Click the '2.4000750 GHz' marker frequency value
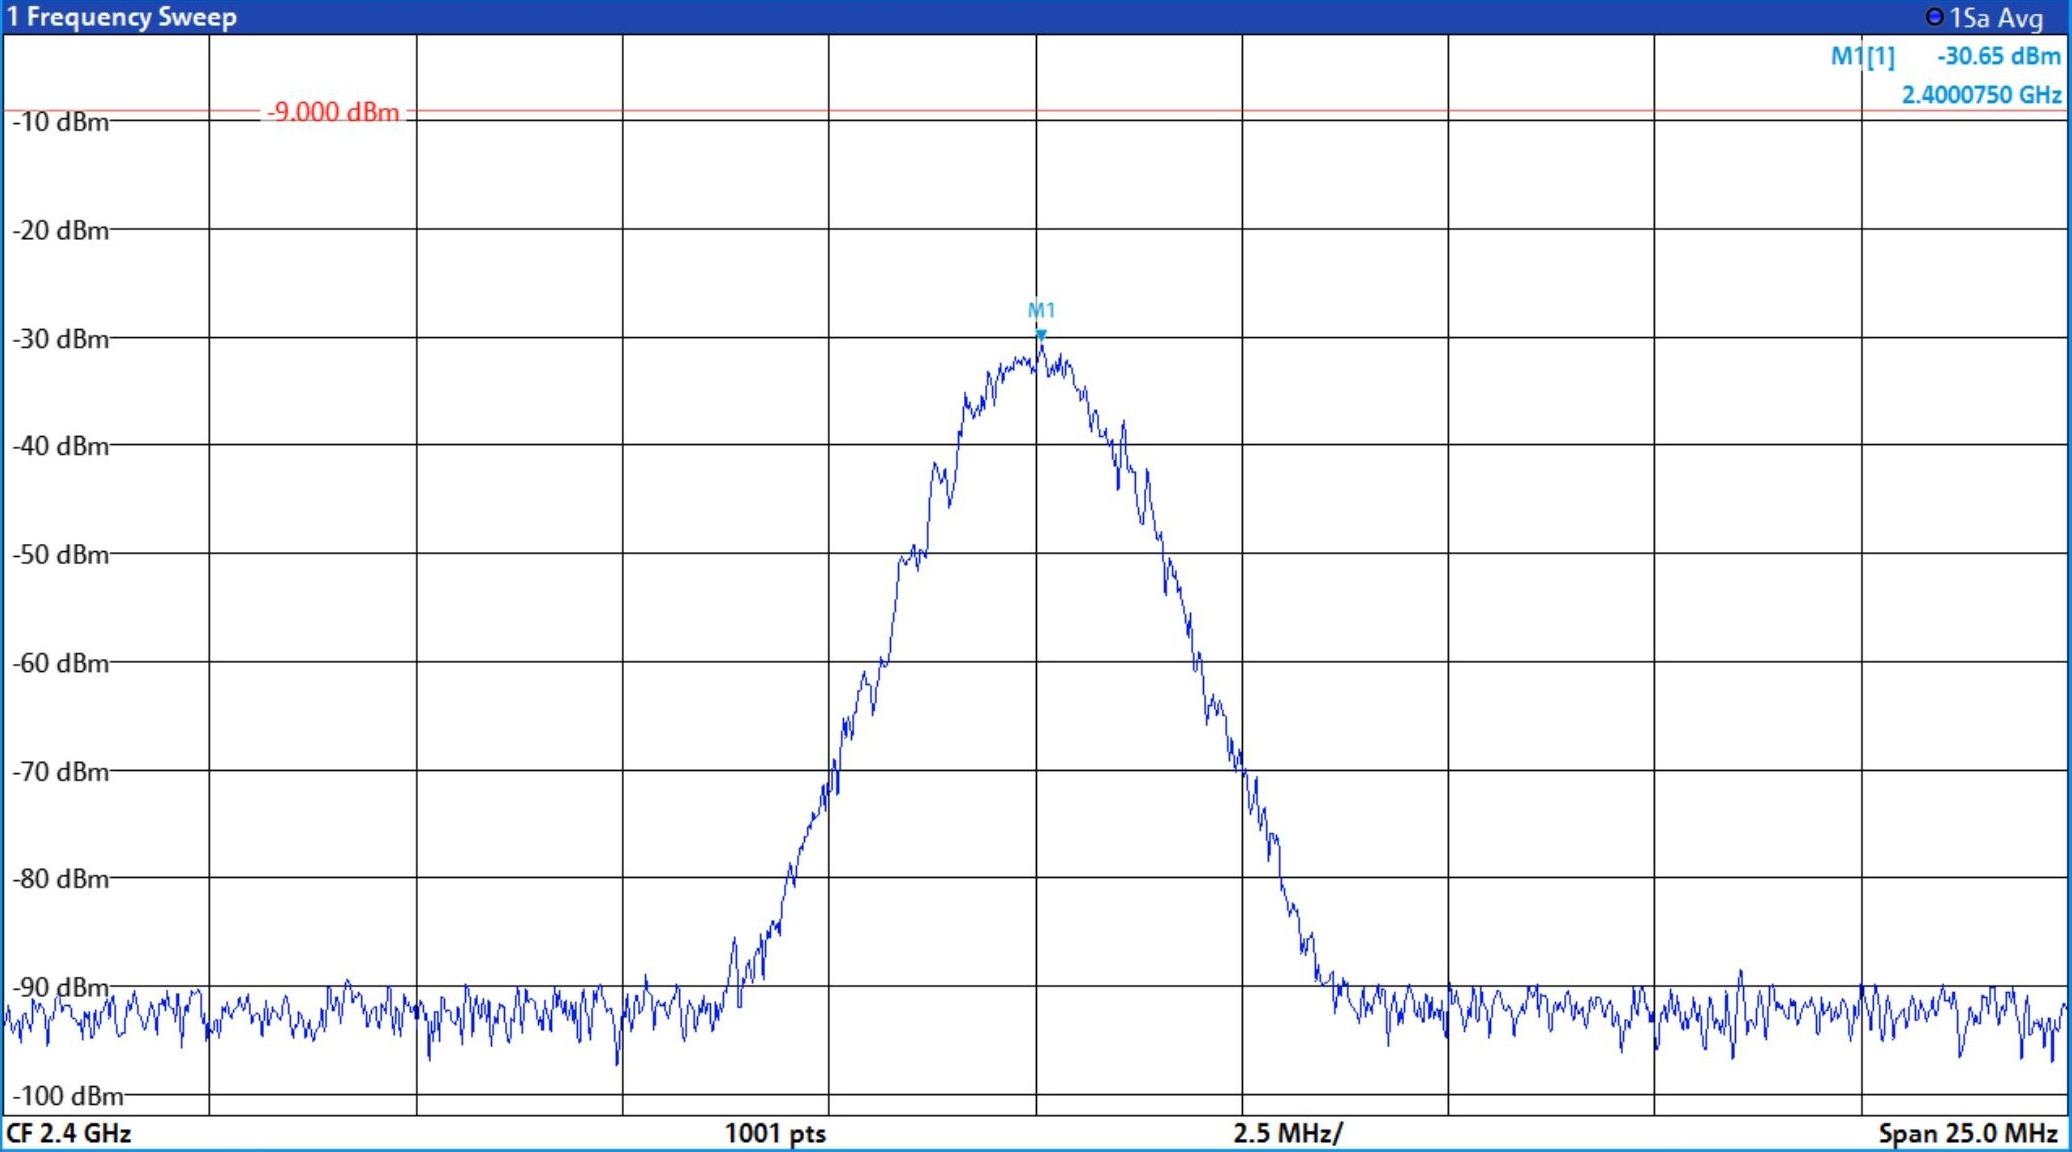Image resolution: width=2072 pixels, height=1152 pixels. [1981, 95]
